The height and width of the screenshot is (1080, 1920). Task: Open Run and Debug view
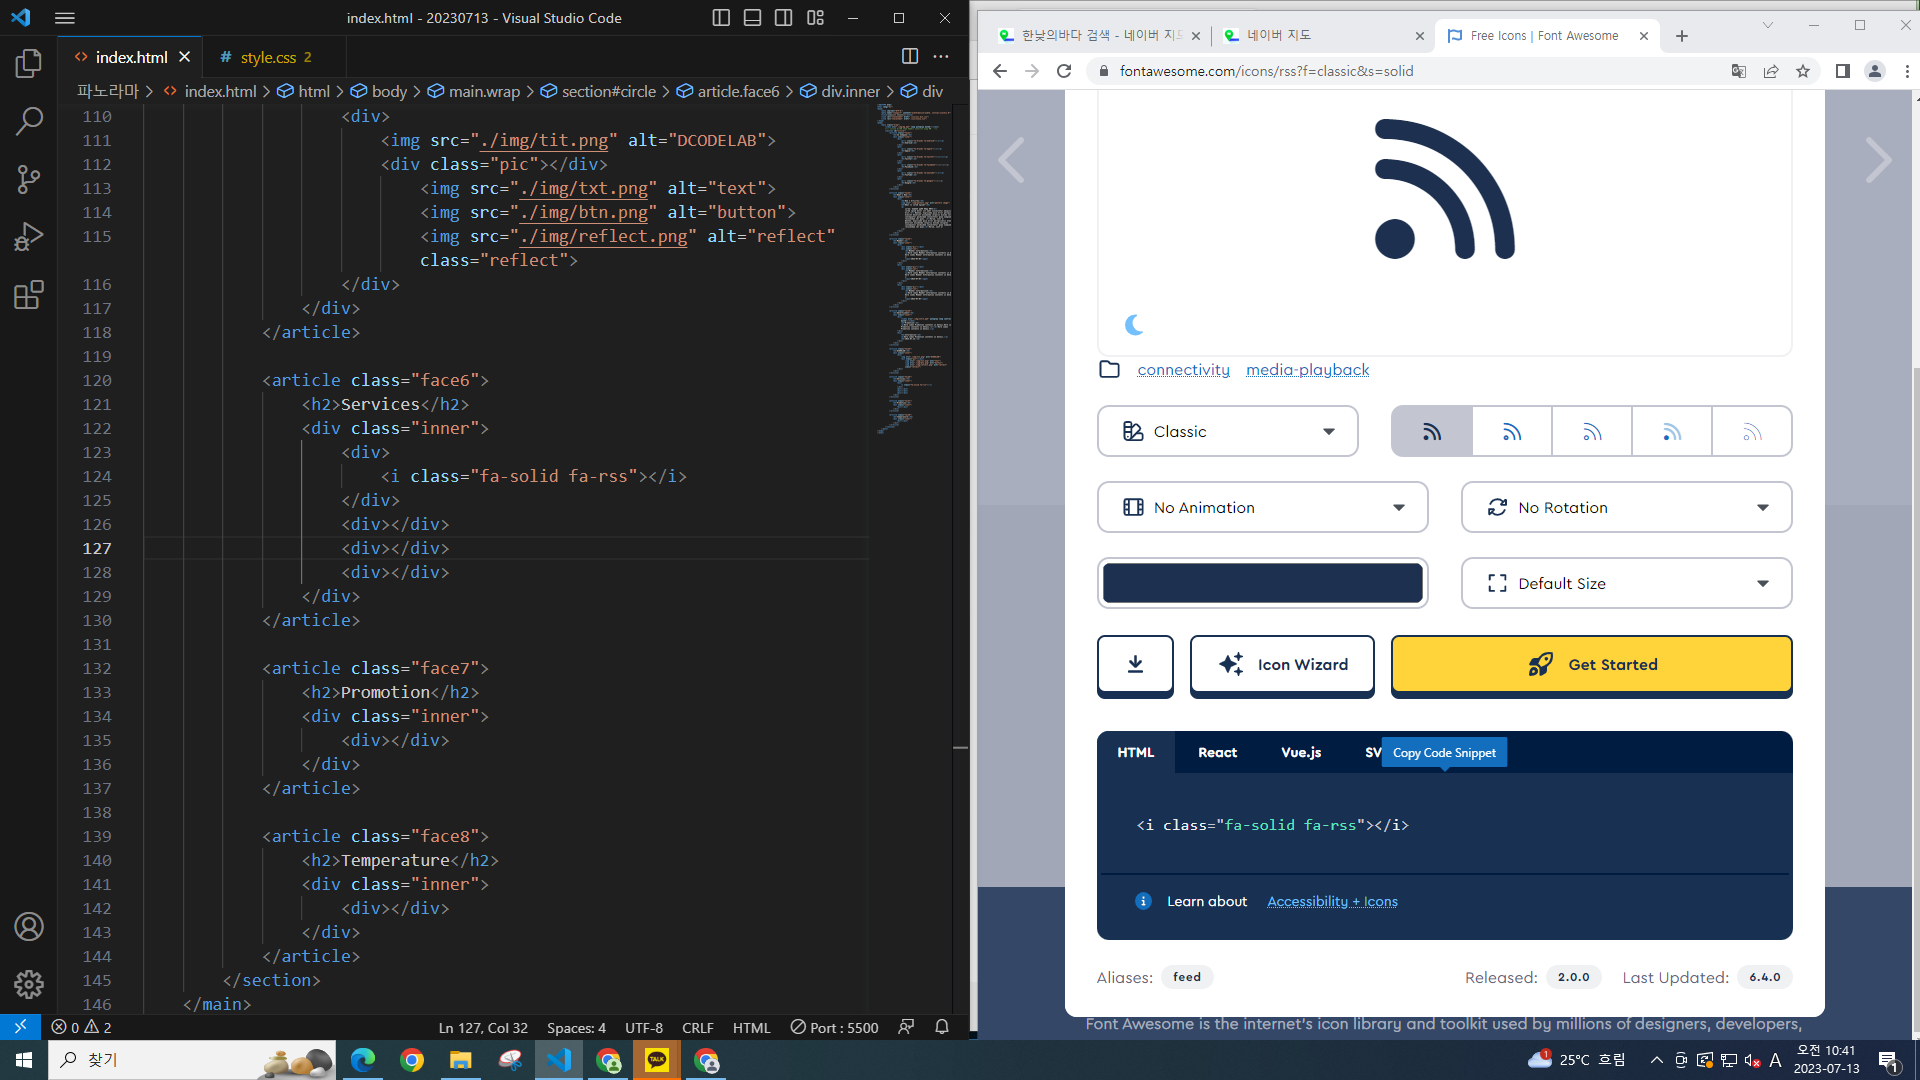click(x=29, y=237)
